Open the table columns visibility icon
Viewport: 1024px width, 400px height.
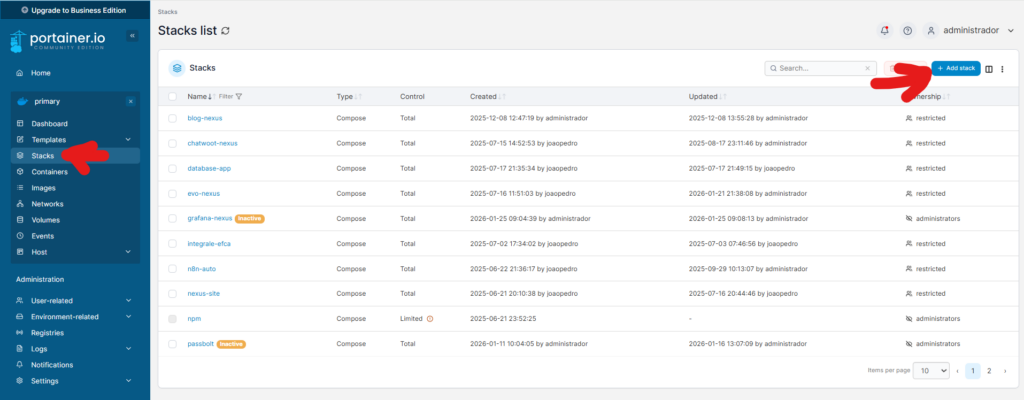[989, 68]
